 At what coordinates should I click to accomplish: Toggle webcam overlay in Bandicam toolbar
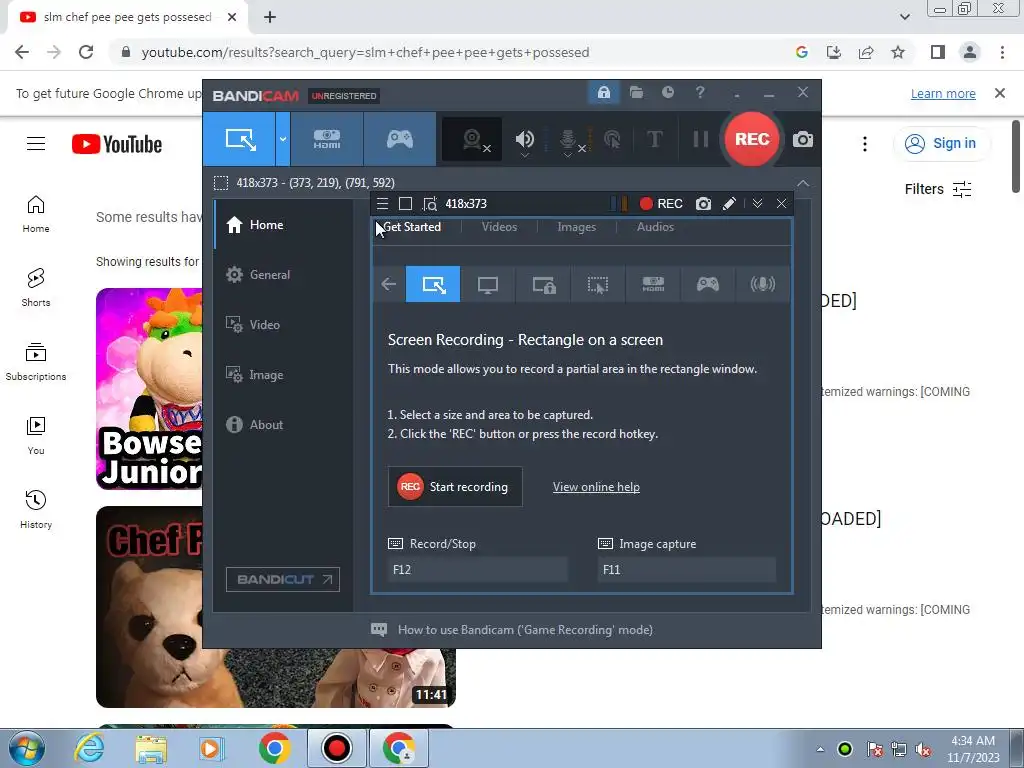473,139
